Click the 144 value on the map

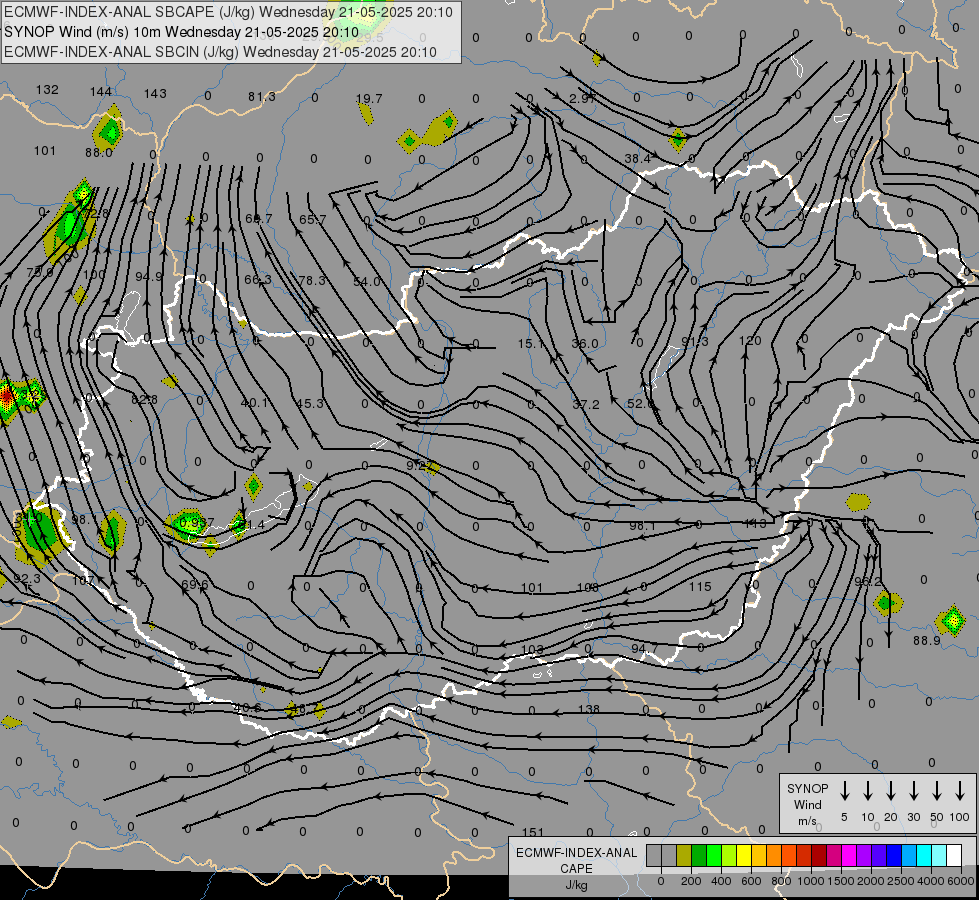pos(101,92)
